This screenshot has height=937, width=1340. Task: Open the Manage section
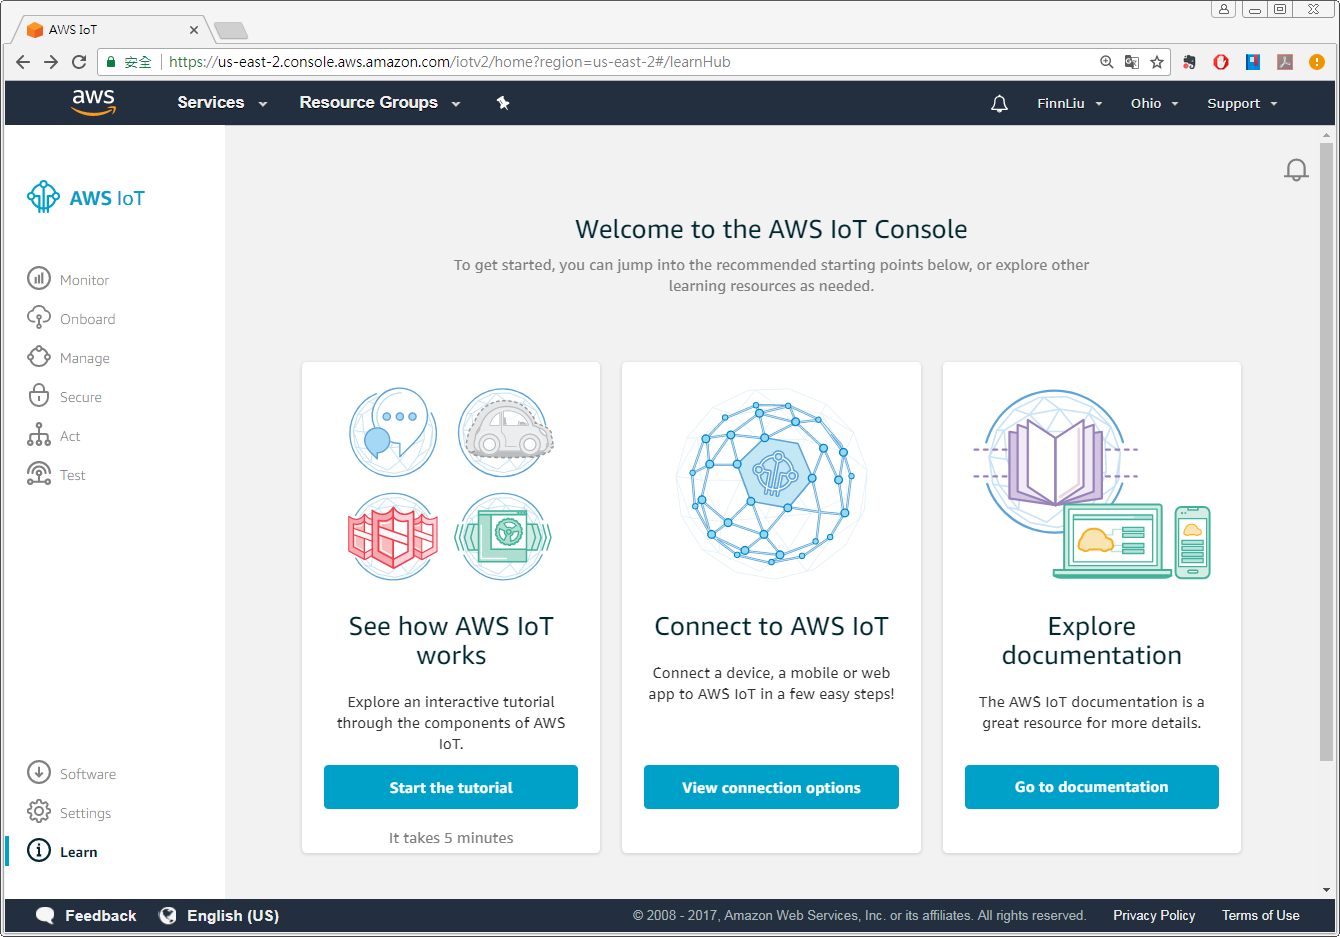click(85, 358)
